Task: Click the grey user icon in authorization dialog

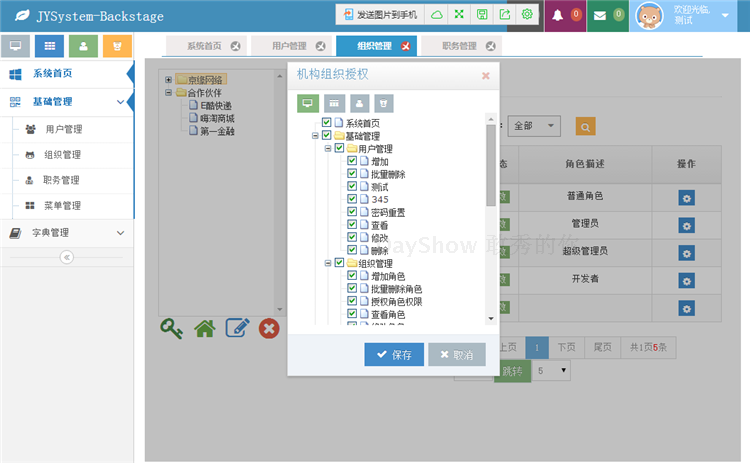Action: coord(360,103)
